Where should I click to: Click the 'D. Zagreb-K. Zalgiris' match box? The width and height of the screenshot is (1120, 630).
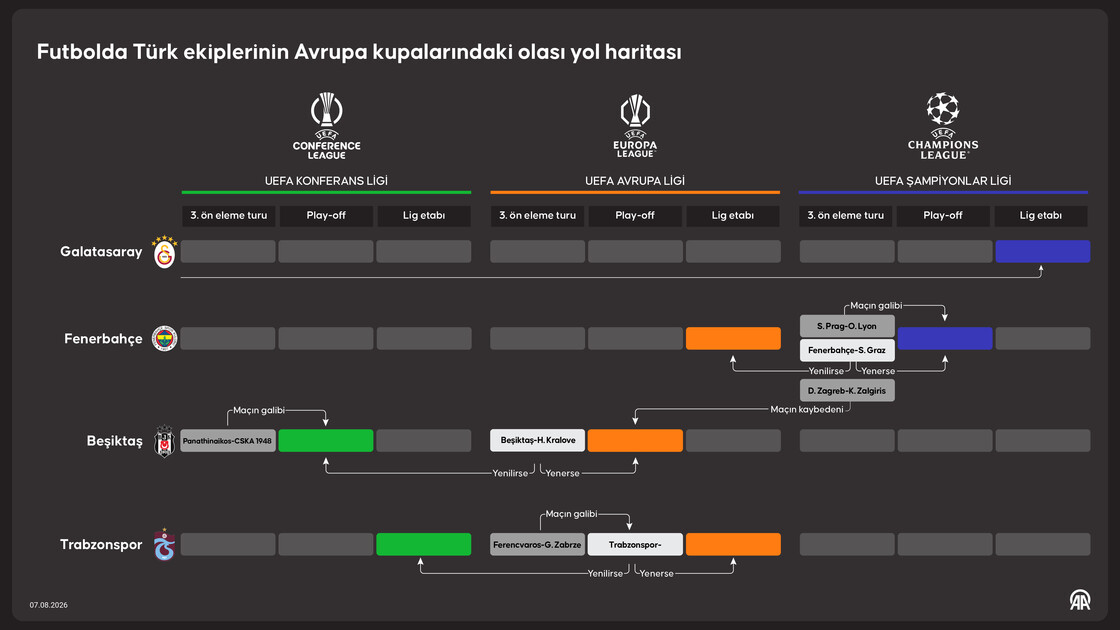(x=847, y=391)
